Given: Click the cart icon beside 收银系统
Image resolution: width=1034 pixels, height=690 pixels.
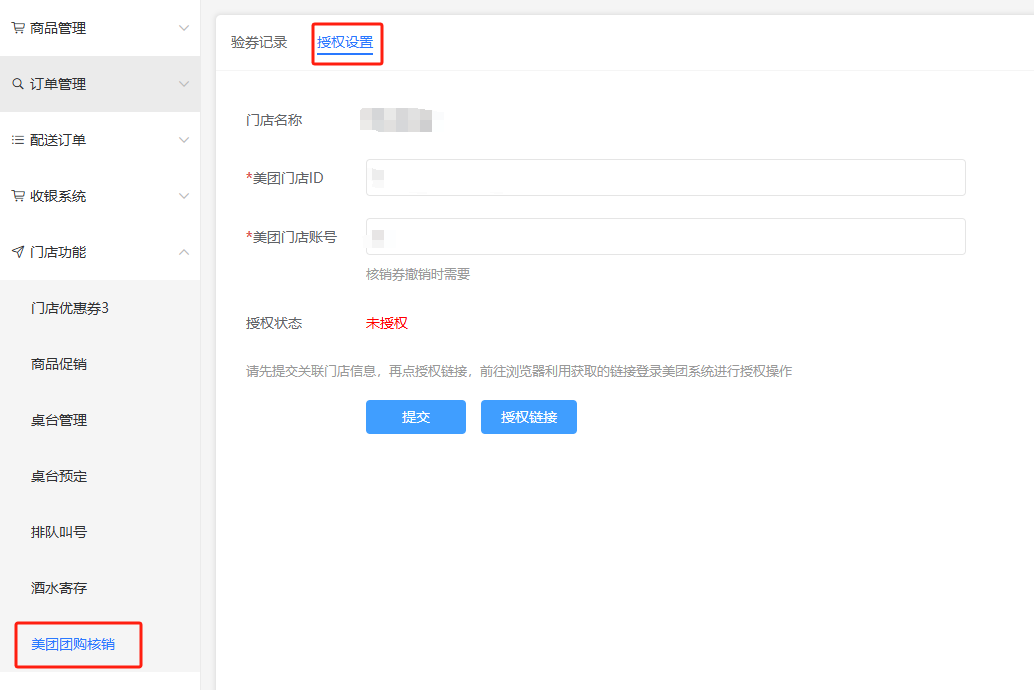Looking at the screenshot, I should (x=18, y=196).
